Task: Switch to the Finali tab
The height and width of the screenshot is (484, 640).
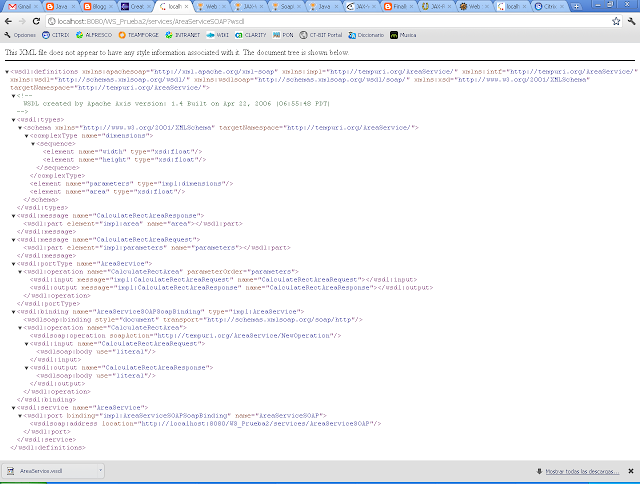Action: click(398, 7)
